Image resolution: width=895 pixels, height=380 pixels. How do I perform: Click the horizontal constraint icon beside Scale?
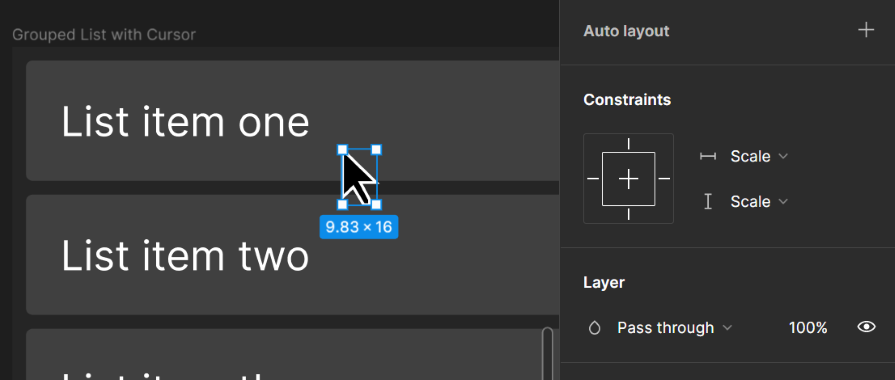pyautogui.click(x=708, y=156)
